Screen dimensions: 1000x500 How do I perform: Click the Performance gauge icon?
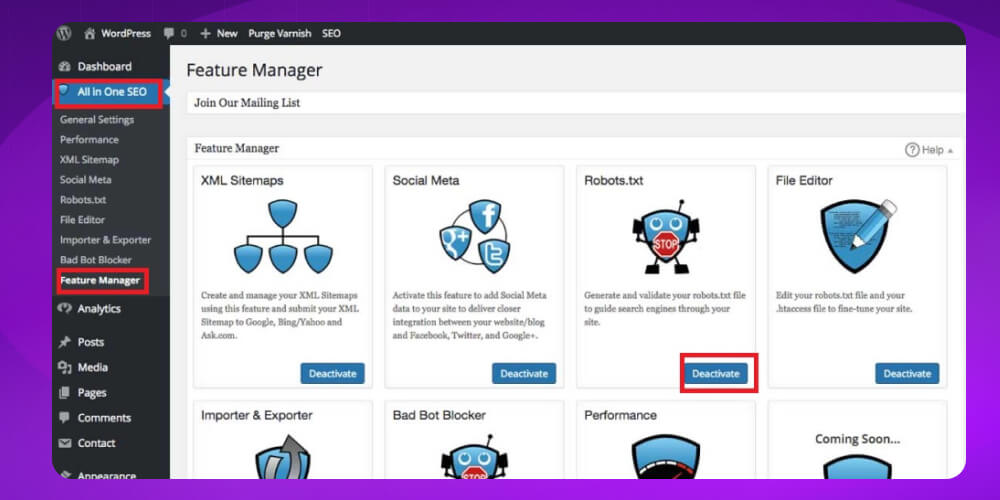[666, 457]
